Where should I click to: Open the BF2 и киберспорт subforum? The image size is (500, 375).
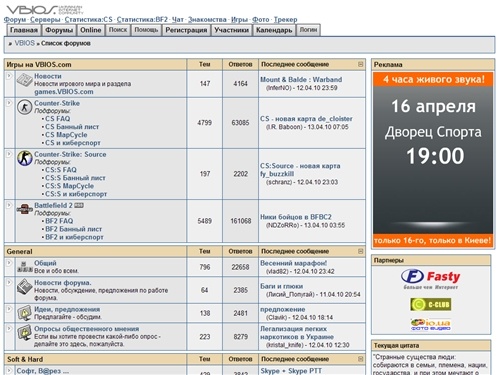pos(74,237)
